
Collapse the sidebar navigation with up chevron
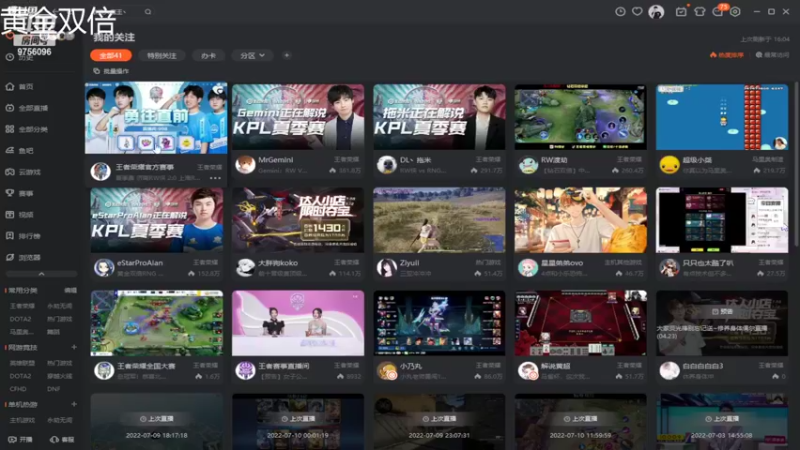click(x=41, y=274)
